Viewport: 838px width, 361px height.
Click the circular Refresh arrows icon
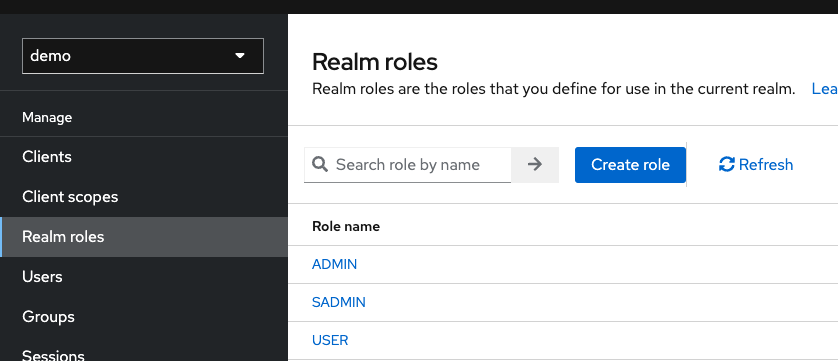point(727,164)
